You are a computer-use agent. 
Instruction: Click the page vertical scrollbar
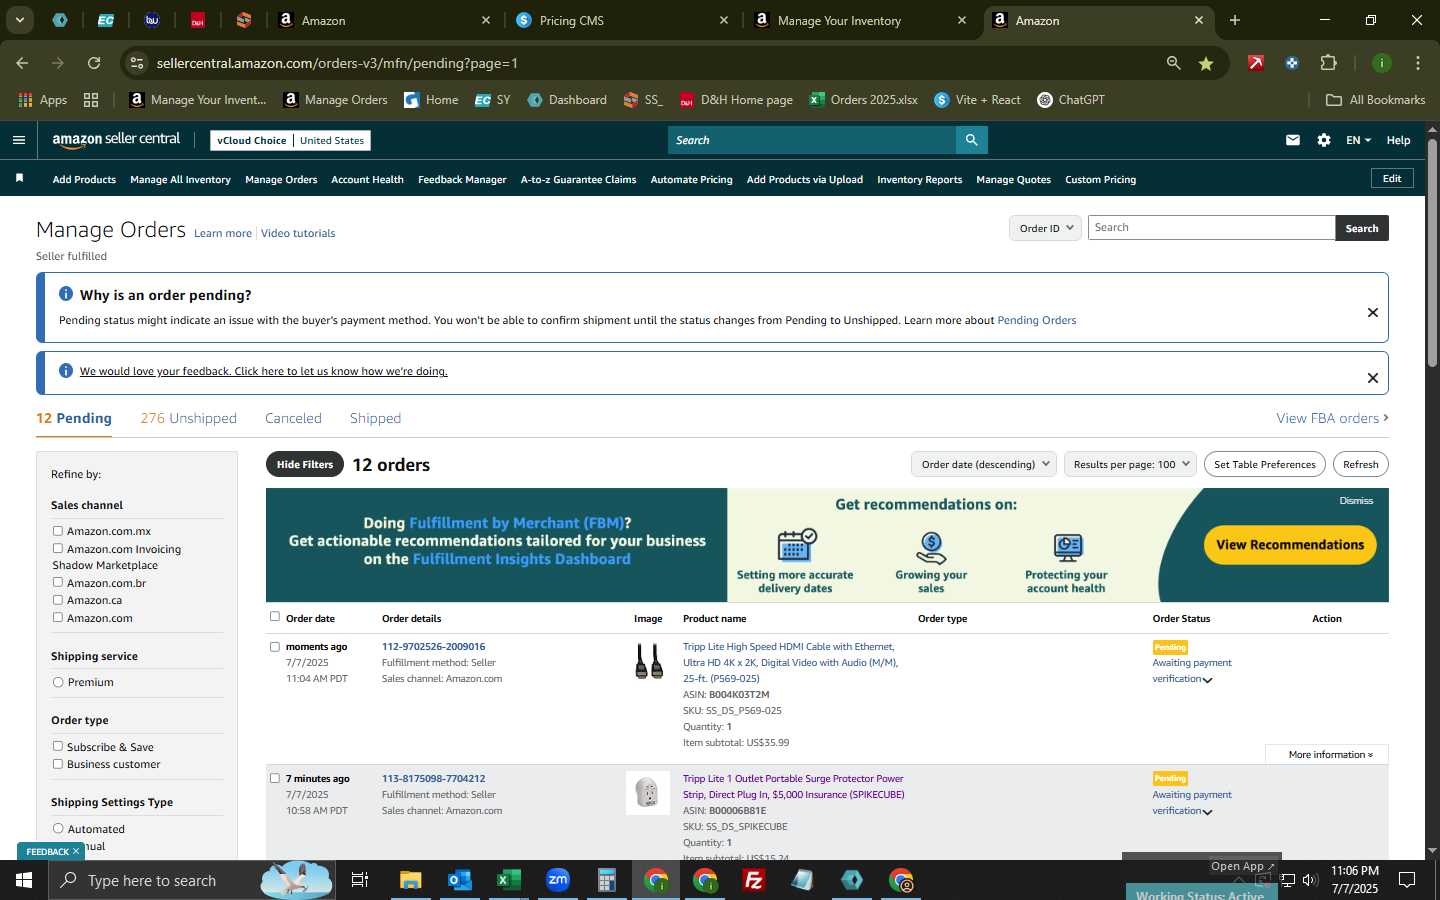point(1432,252)
